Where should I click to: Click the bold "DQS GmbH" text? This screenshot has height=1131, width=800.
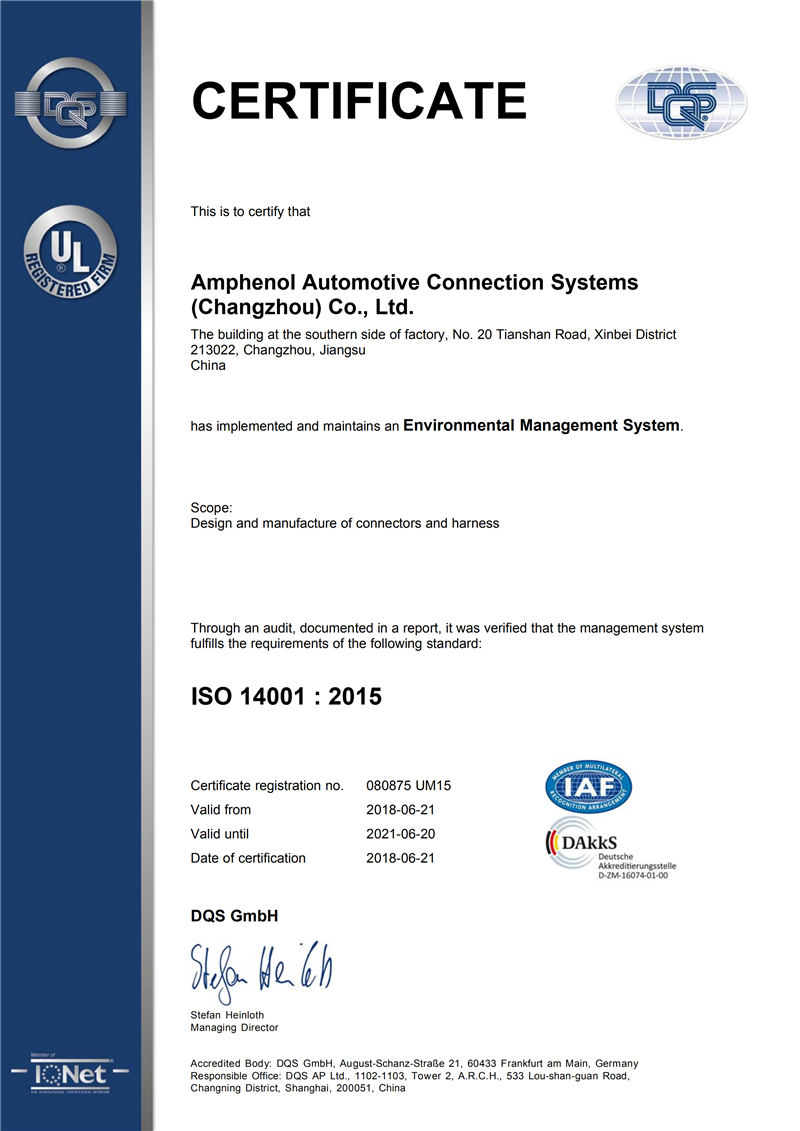pos(234,916)
